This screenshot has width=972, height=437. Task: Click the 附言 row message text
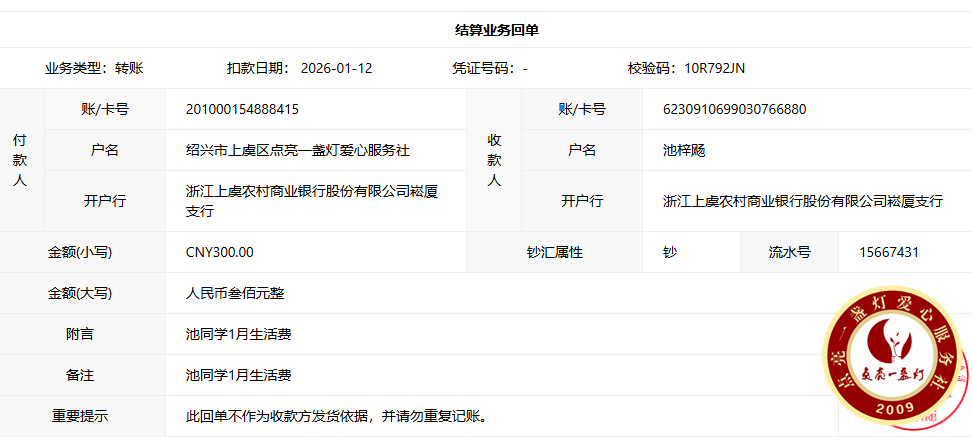coord(238,334)
